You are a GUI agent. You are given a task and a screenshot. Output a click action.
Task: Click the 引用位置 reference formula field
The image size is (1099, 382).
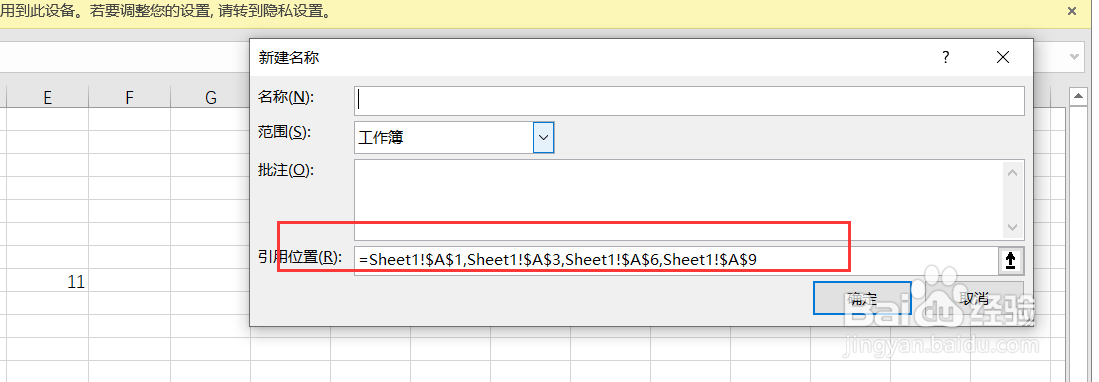click(676, 261)
